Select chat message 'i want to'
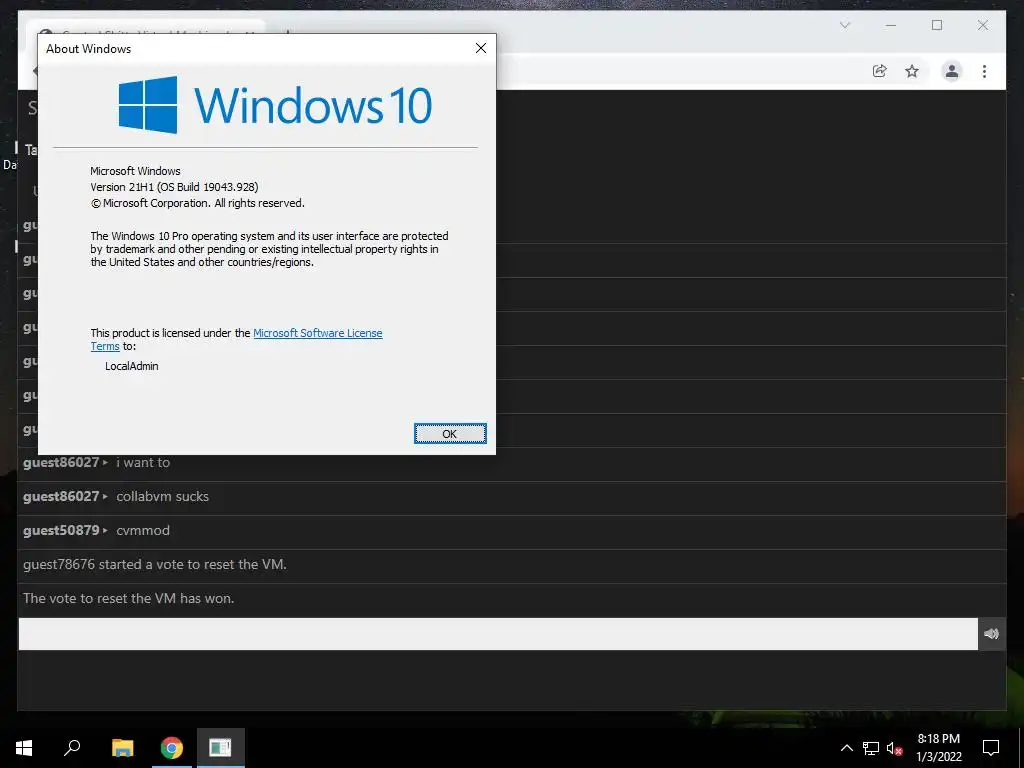This screenshot has height=768, width=1024. [143, 462]
